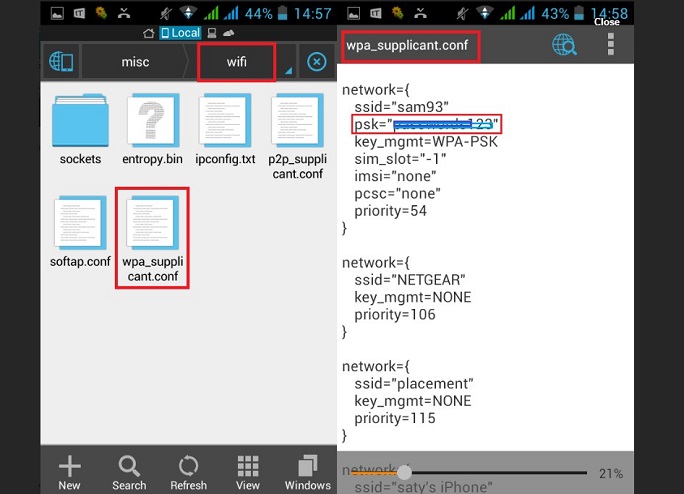Open the three-dot overflow menu
684x494 pixels.
click(610, 45)
